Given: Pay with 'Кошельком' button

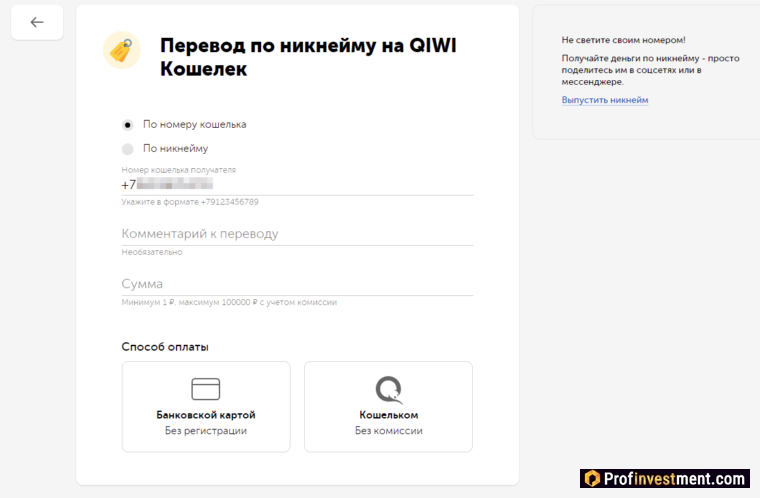Looking at the screenshot, I should 388,407.
